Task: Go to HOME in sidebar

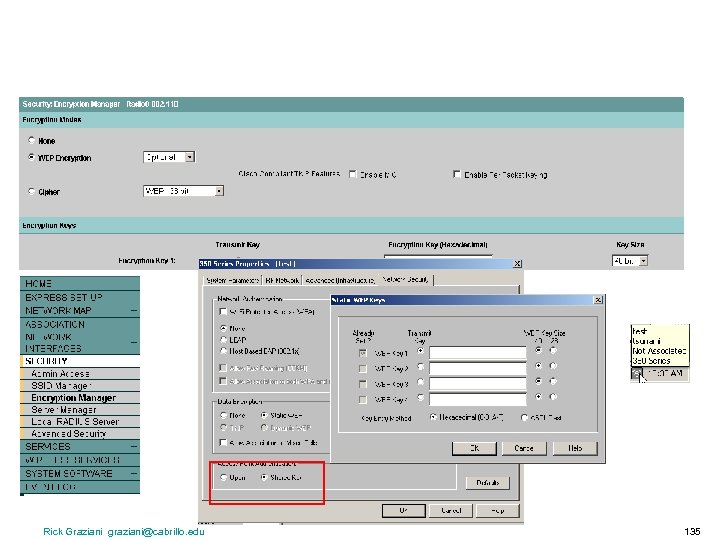Action: [80, 283]
